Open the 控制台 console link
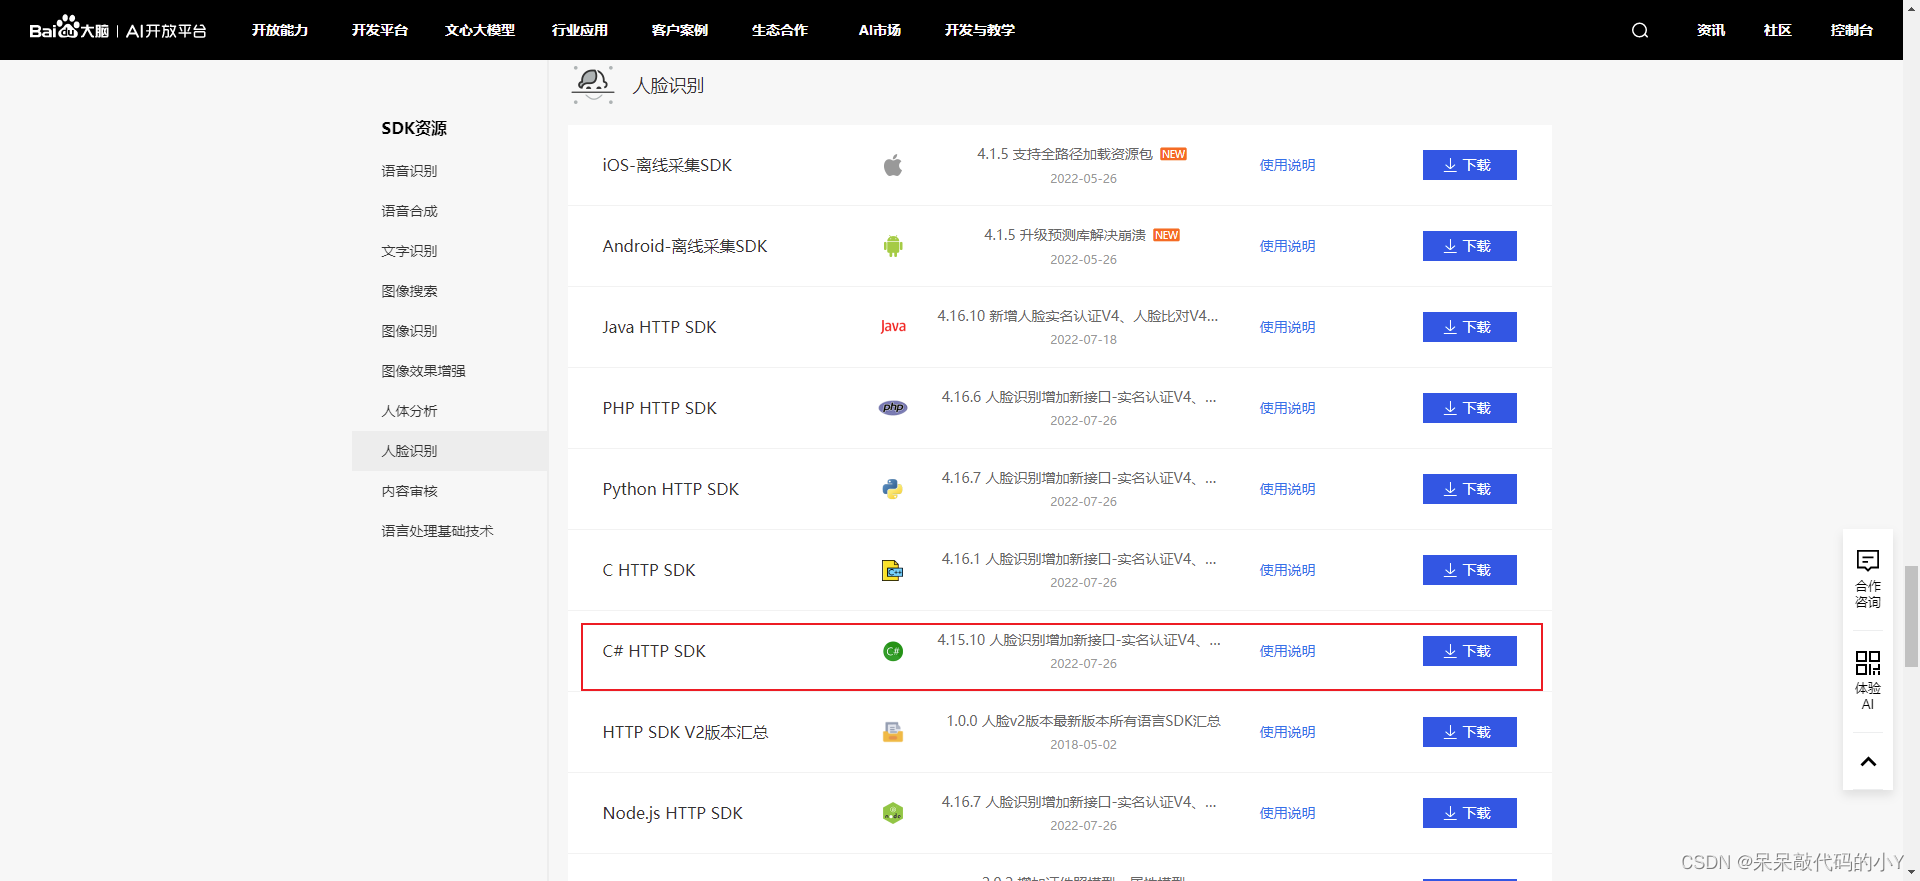Viewport: 1920px width, 881px height. click(x=1852, y=30)
